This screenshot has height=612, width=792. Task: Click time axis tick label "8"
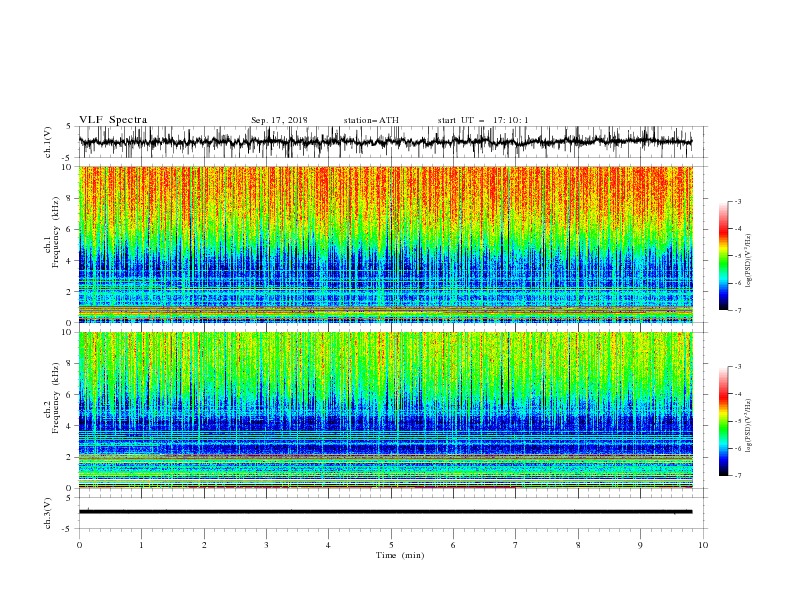pos(578,545)
